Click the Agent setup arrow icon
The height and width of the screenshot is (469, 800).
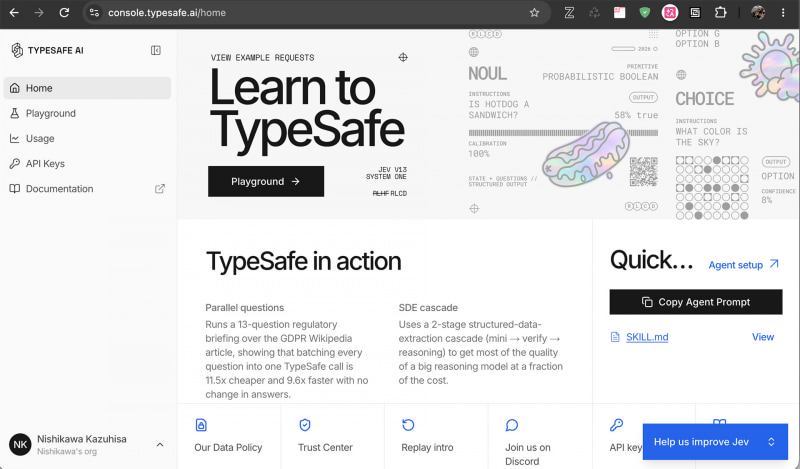pos(774,264)
